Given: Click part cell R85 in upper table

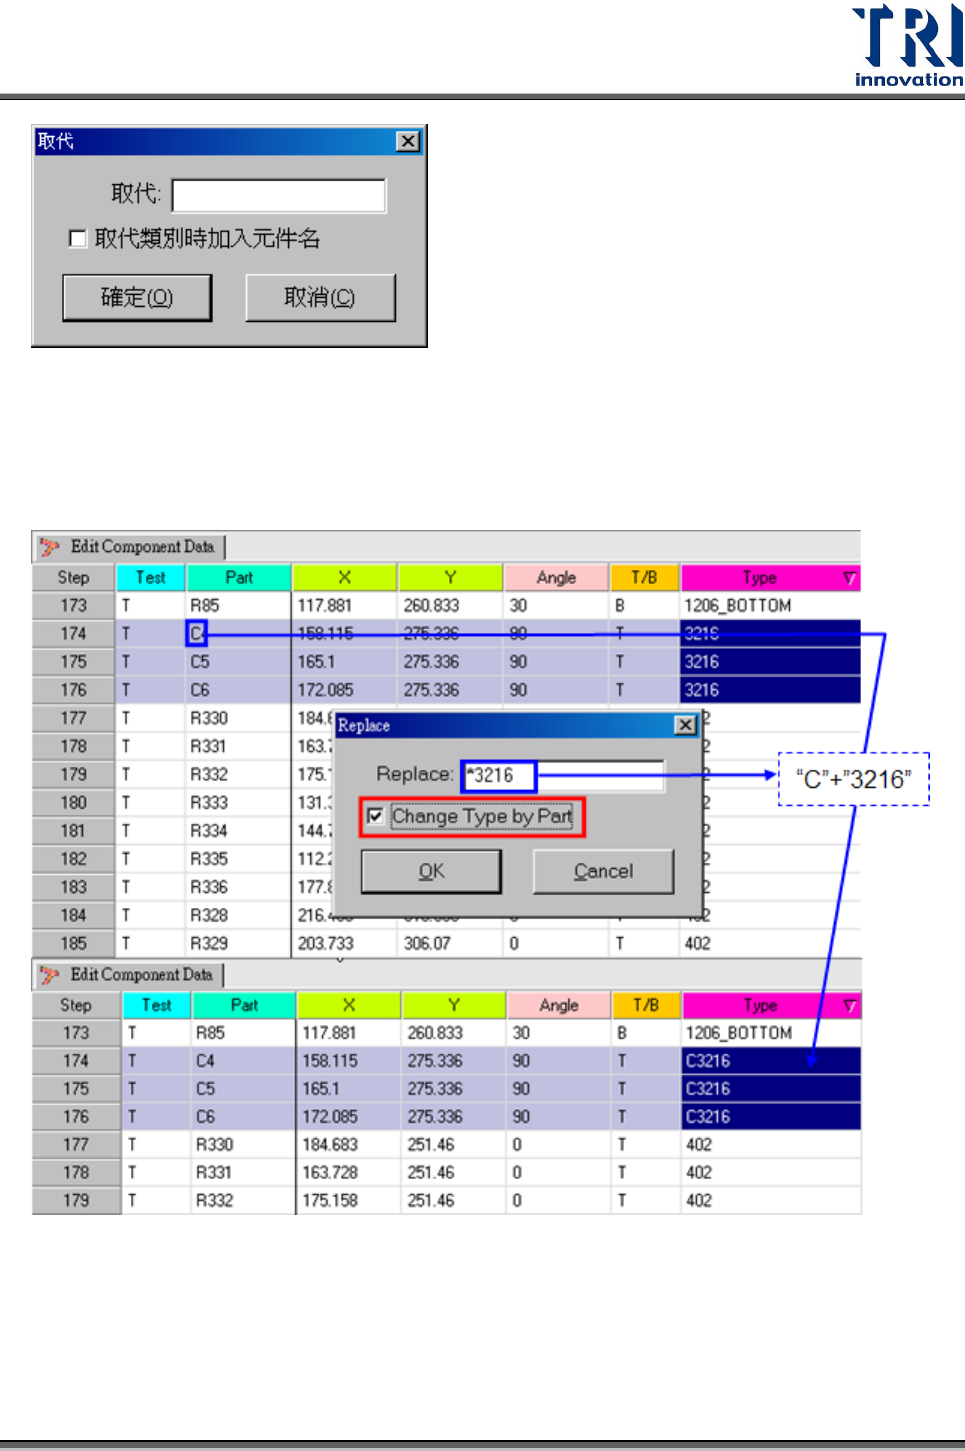Looking at the screenshot, I should pyautogui.click(x=238, y=606).
